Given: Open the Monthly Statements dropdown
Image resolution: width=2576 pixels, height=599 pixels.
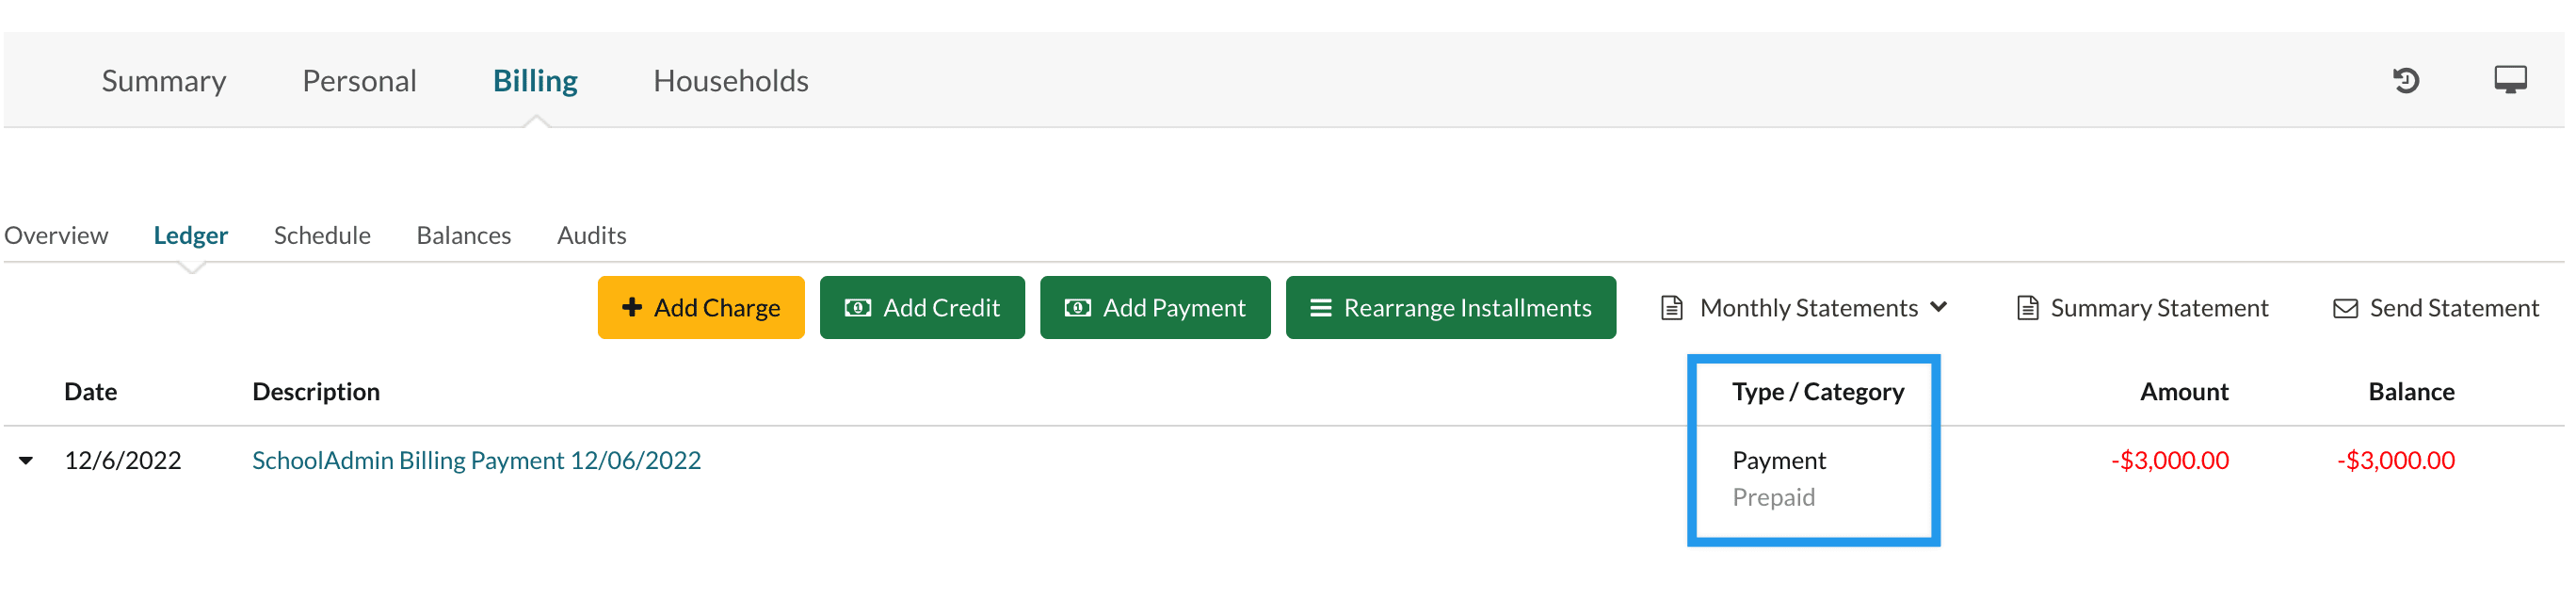Looking at the screenshot, I should click(x=1808, y=308).
